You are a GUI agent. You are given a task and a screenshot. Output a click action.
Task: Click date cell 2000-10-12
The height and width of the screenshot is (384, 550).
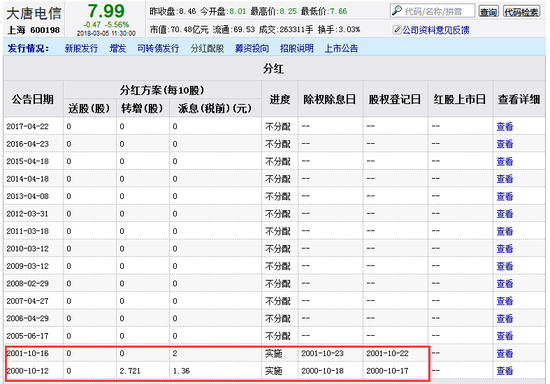27,371
